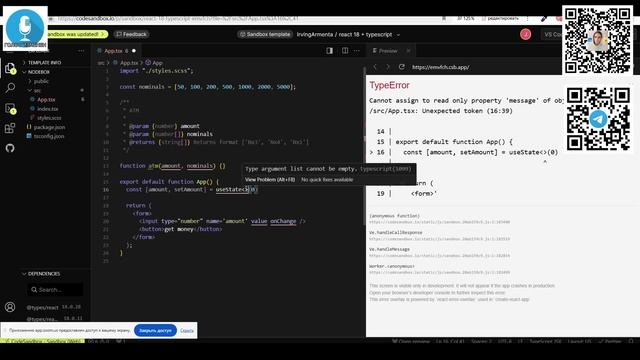Image resolution: width=640 pixels, height=360 pixels.
Task: Click the VS Code button in header
Action: [x=552, y=34]
